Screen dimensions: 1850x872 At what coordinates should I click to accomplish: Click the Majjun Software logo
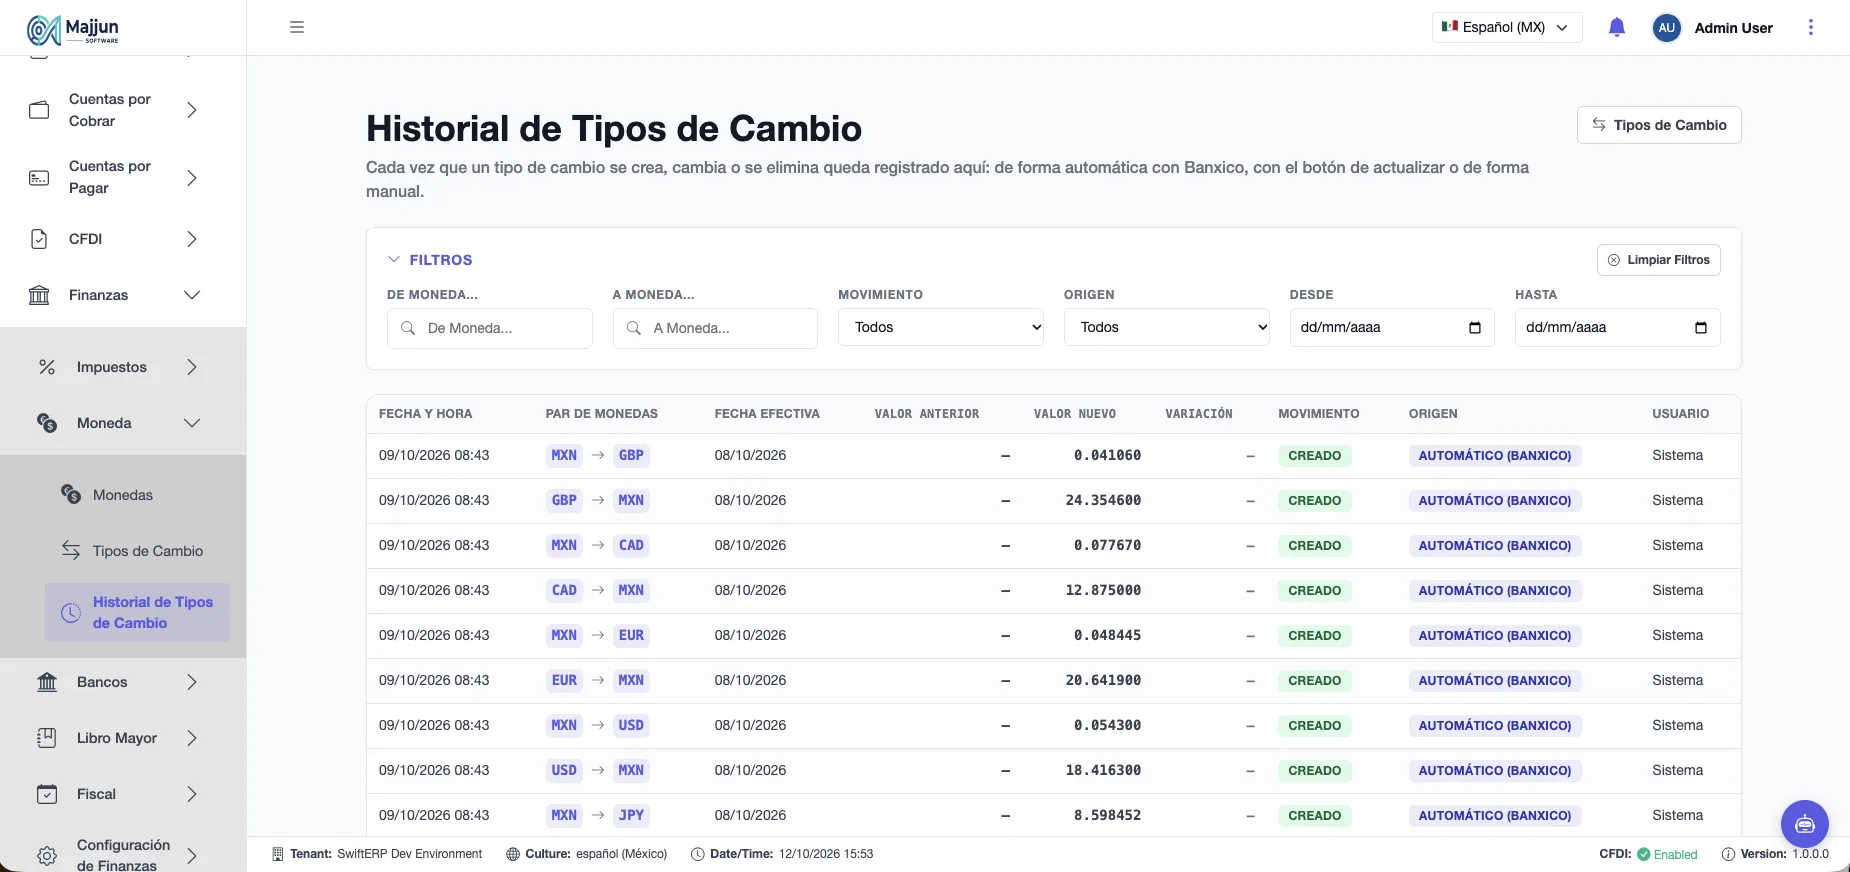click(x=73, y=30)
